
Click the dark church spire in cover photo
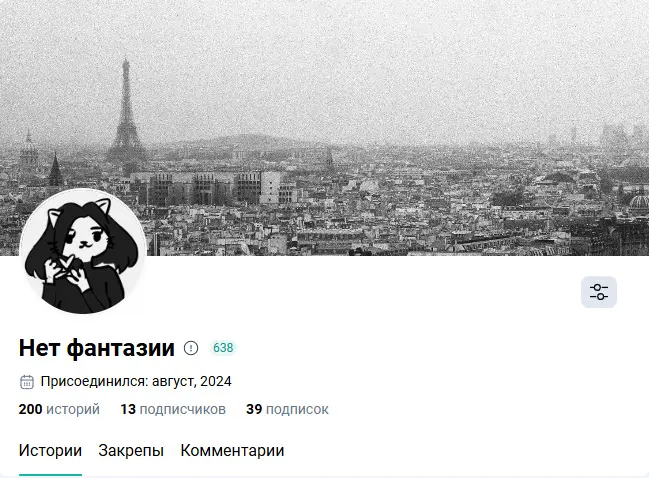click(55, 169)
